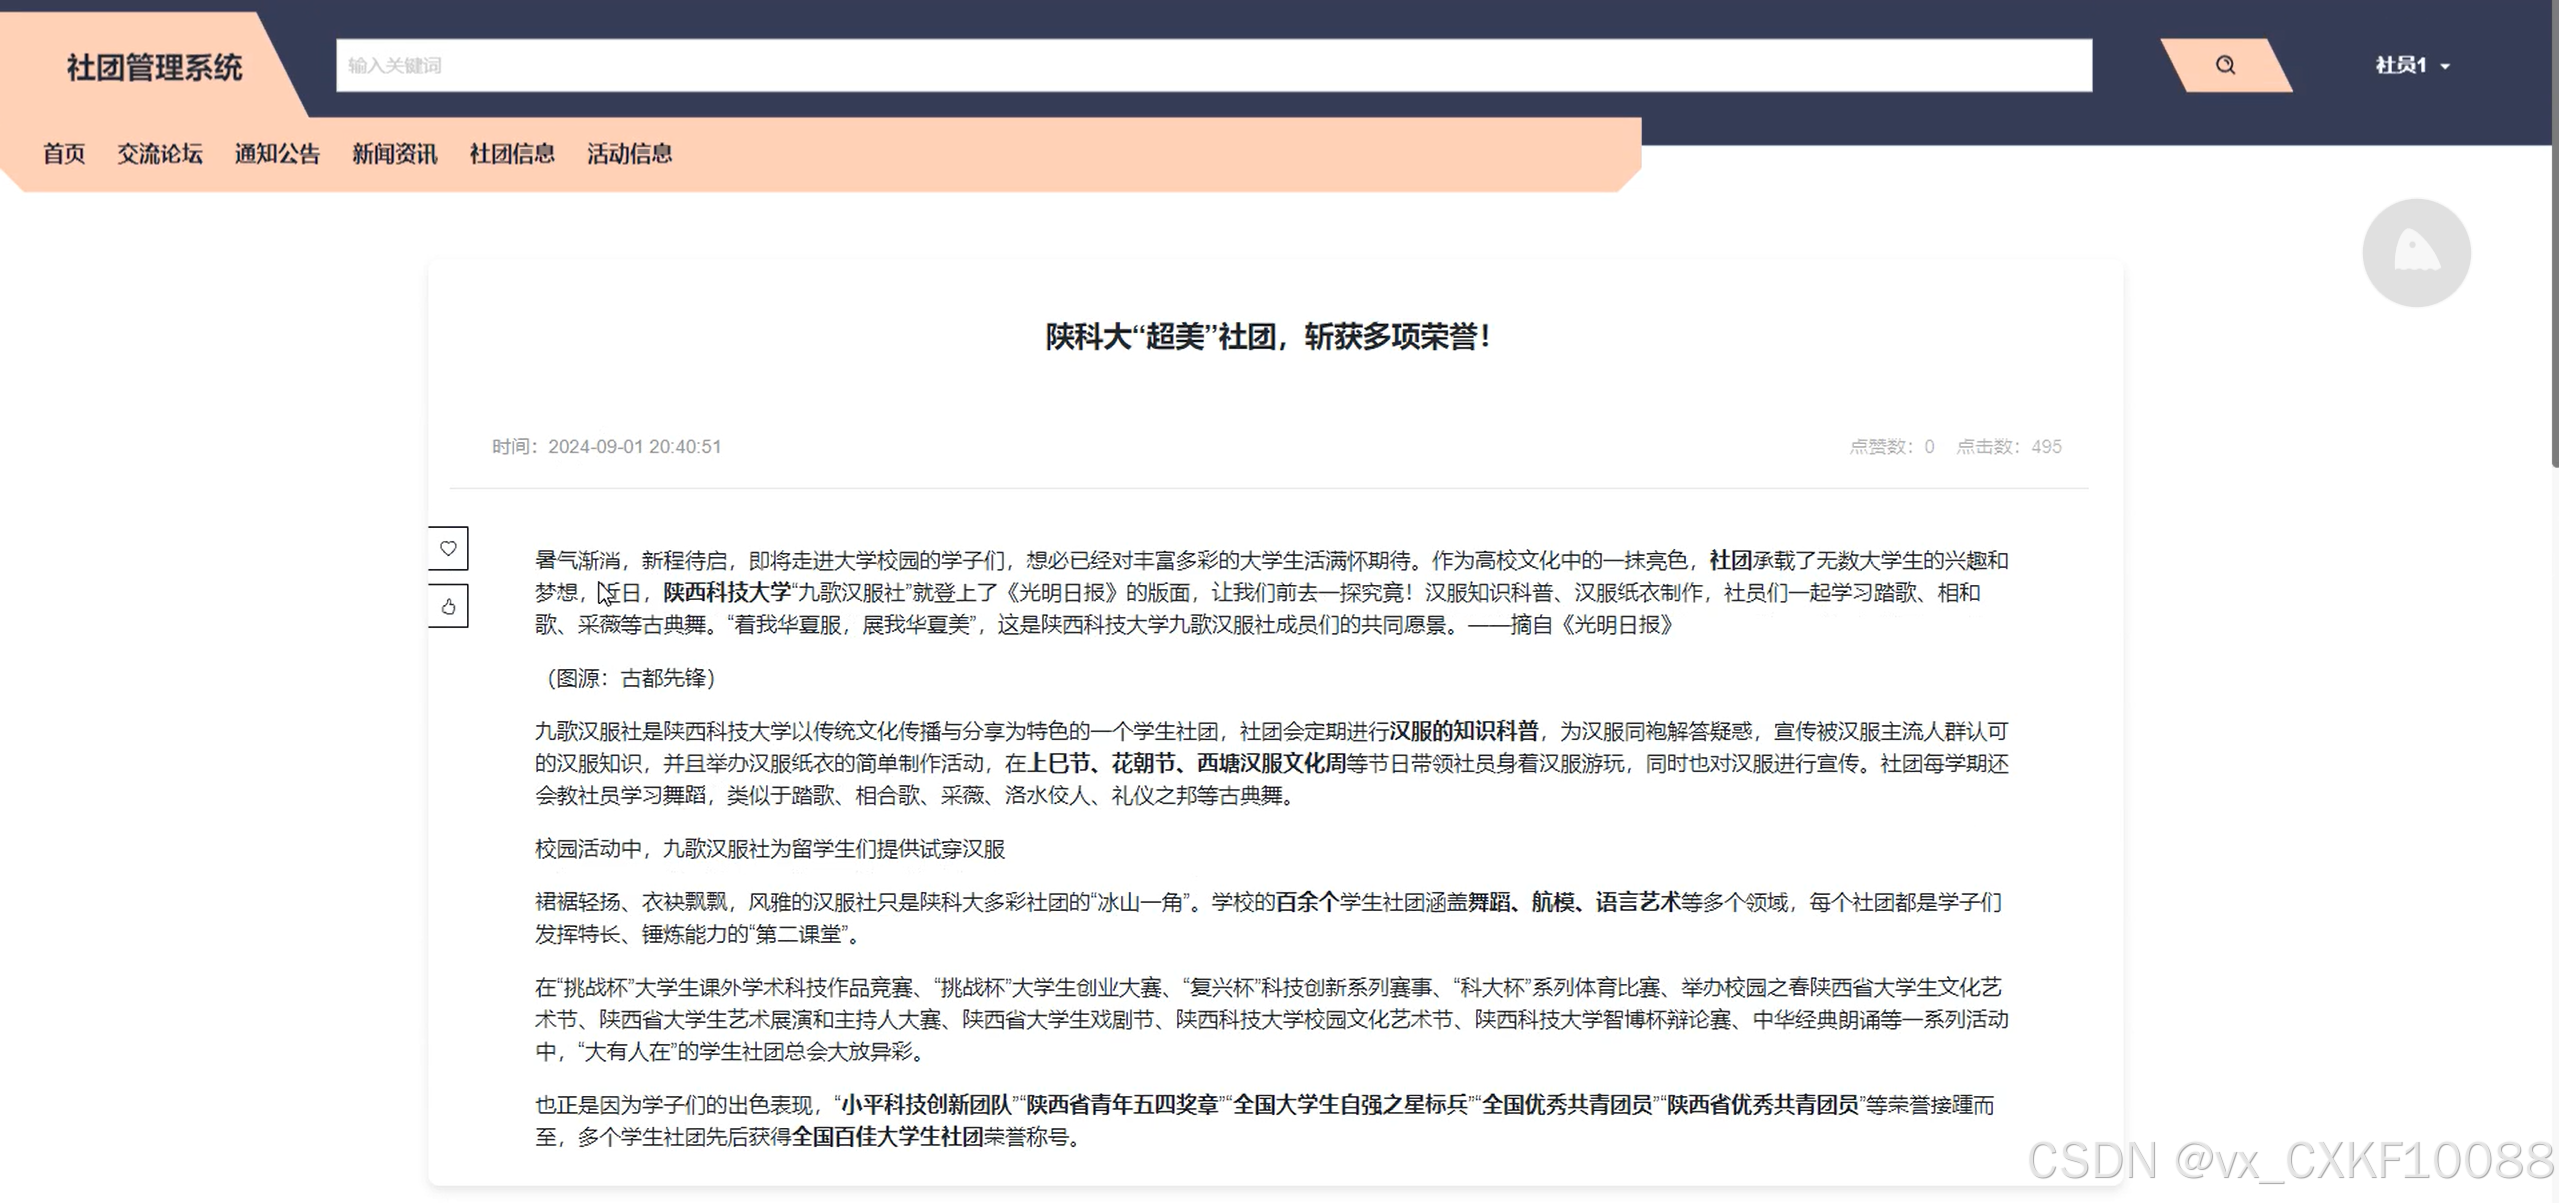Click the article title 陕科大"超美"社团
This screenshot has width=2559, height=1203.
(x=1267, y=337)
